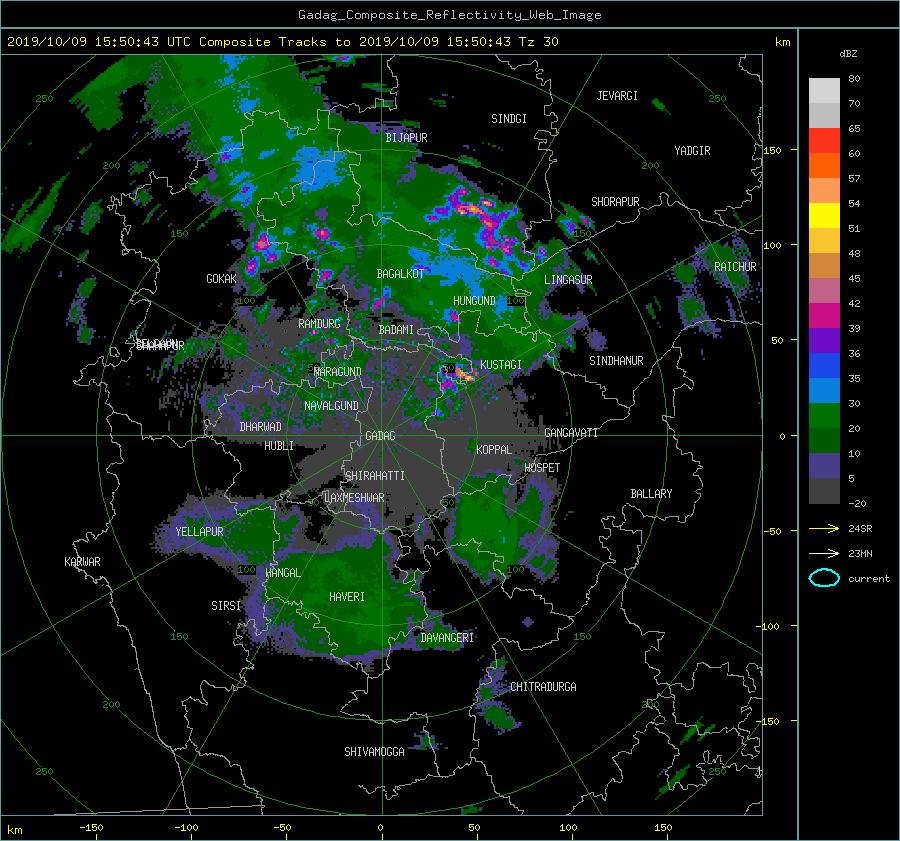
Task: Select the SINDGI city label
Action: 509,119
